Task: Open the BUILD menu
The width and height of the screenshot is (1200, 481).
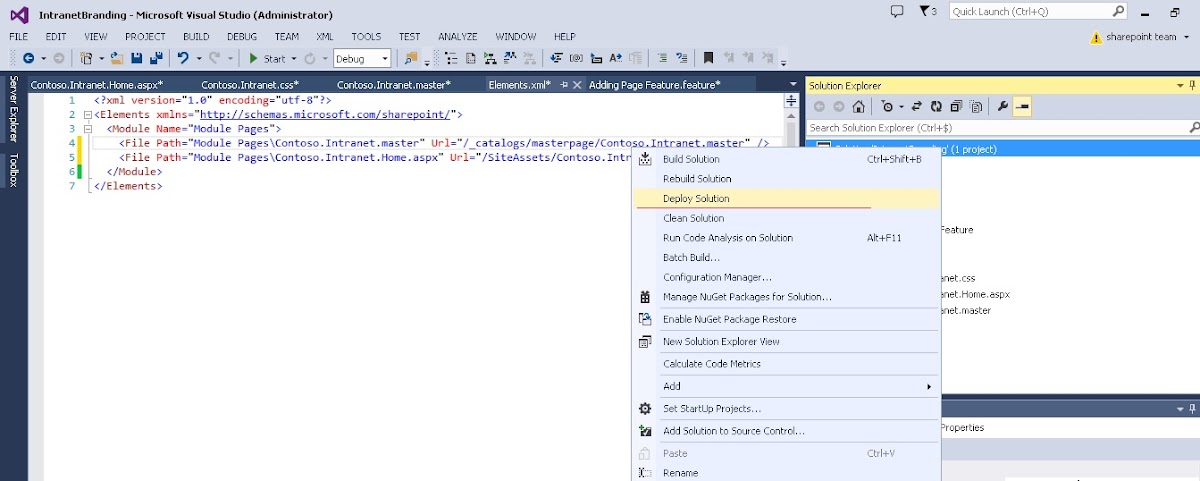Action: (x=196, y=37)
